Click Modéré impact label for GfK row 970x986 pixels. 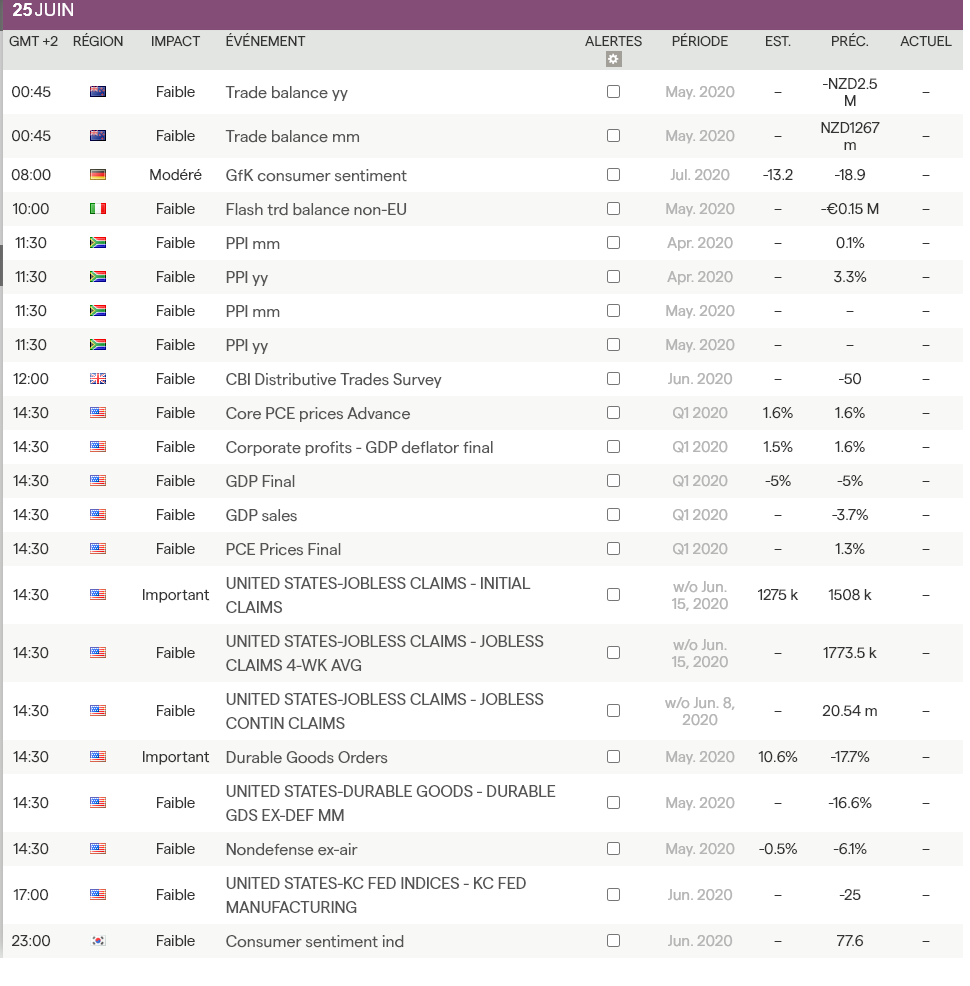click(175, 175)
